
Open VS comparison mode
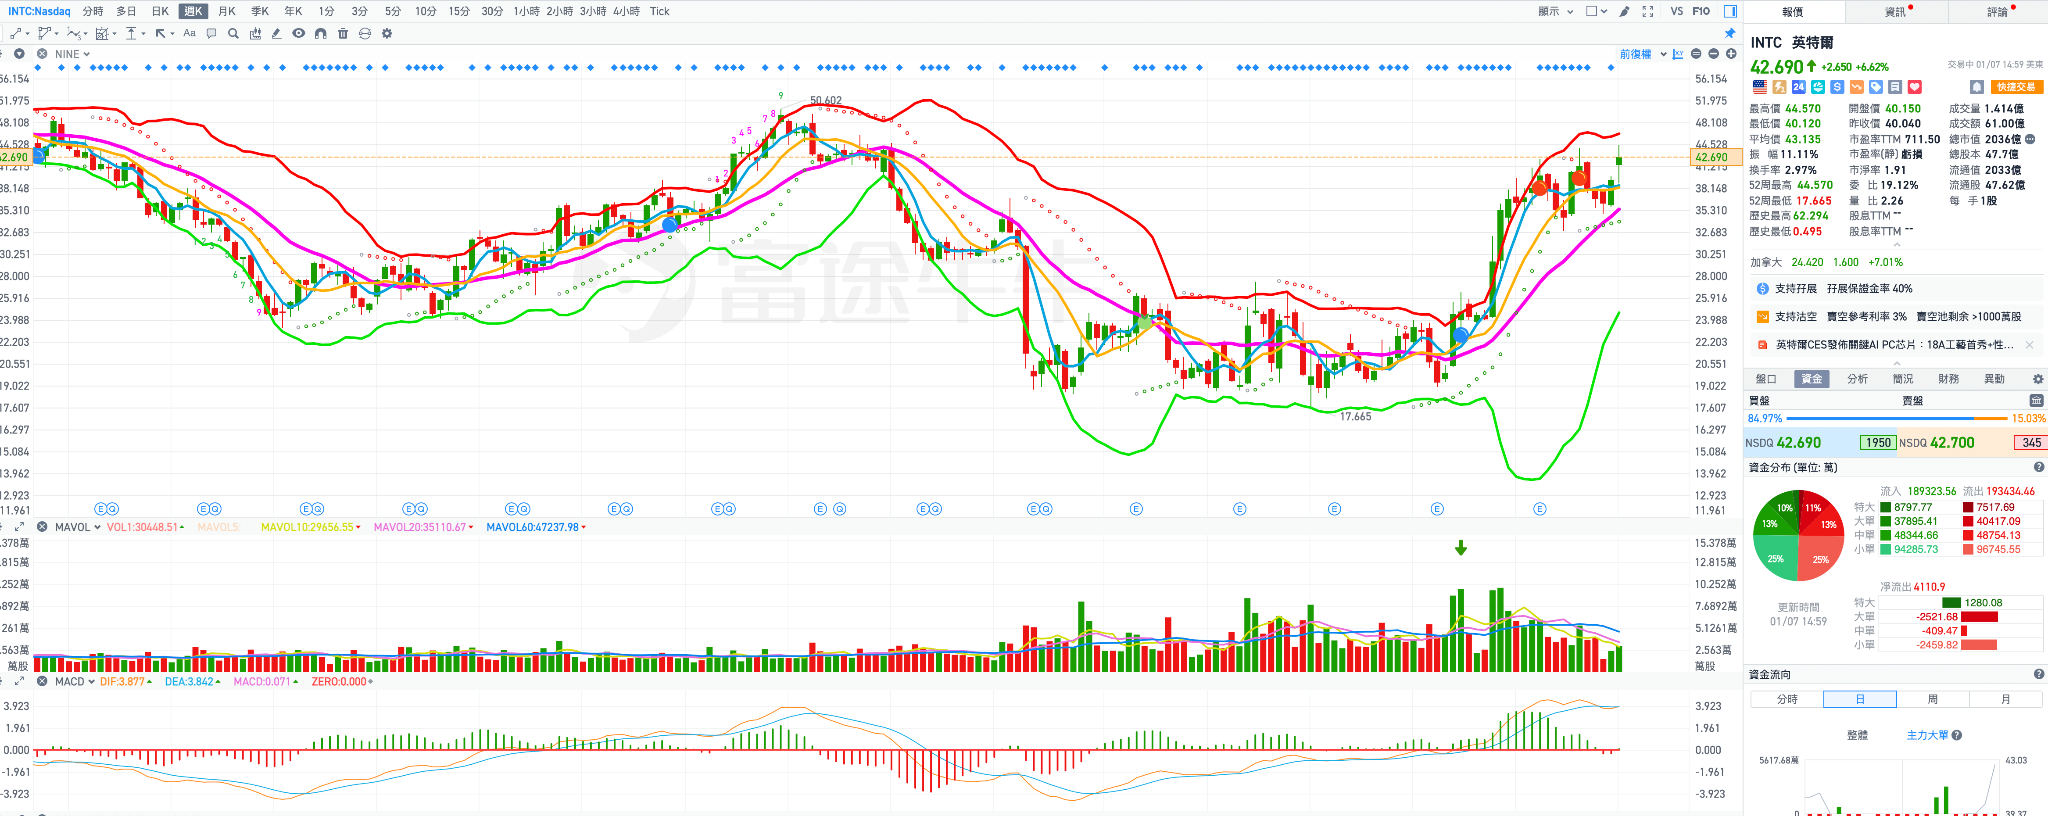click(x=1677, y=12)
